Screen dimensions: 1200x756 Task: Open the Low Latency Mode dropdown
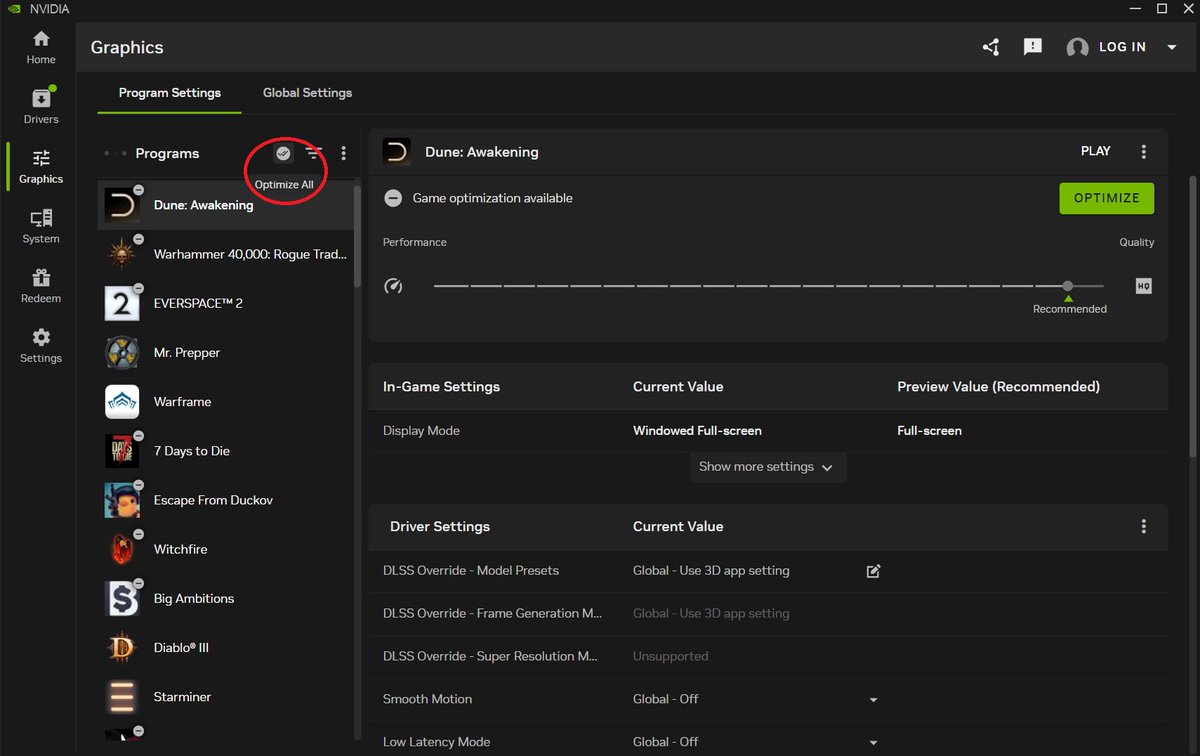click(x=873, y=743)
